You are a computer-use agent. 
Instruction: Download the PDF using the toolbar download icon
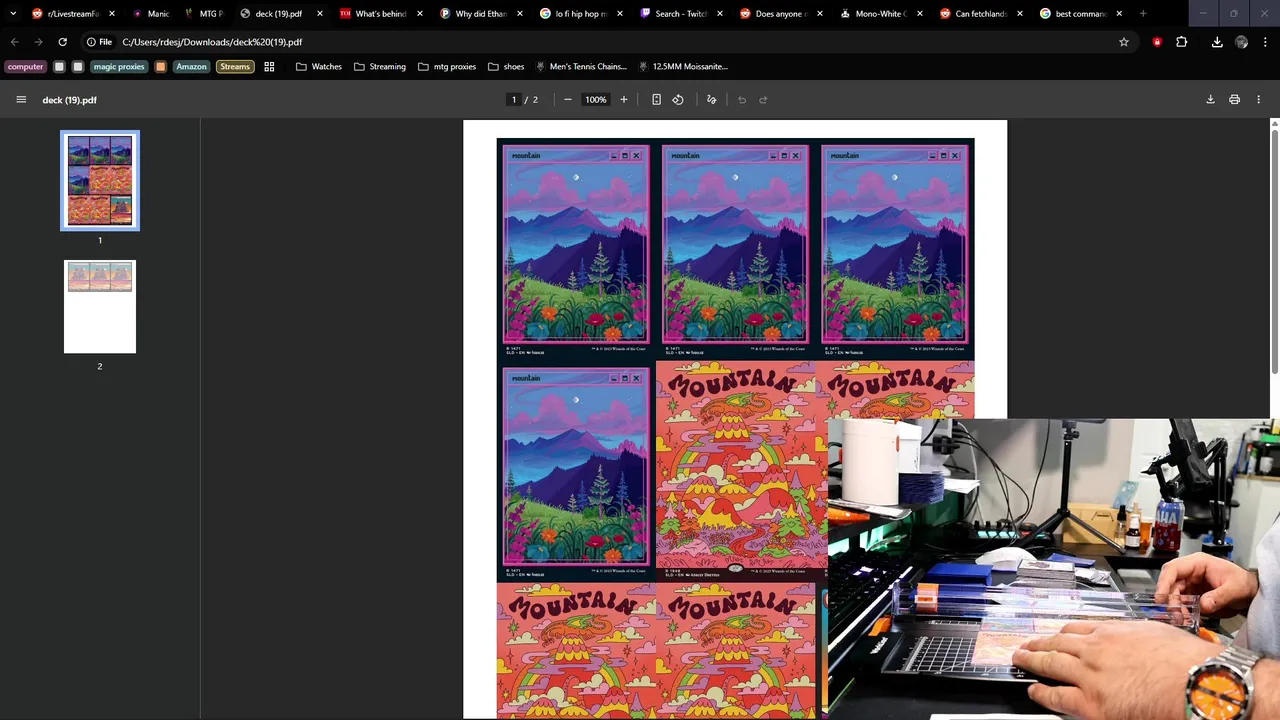(x=1210, y=100)
